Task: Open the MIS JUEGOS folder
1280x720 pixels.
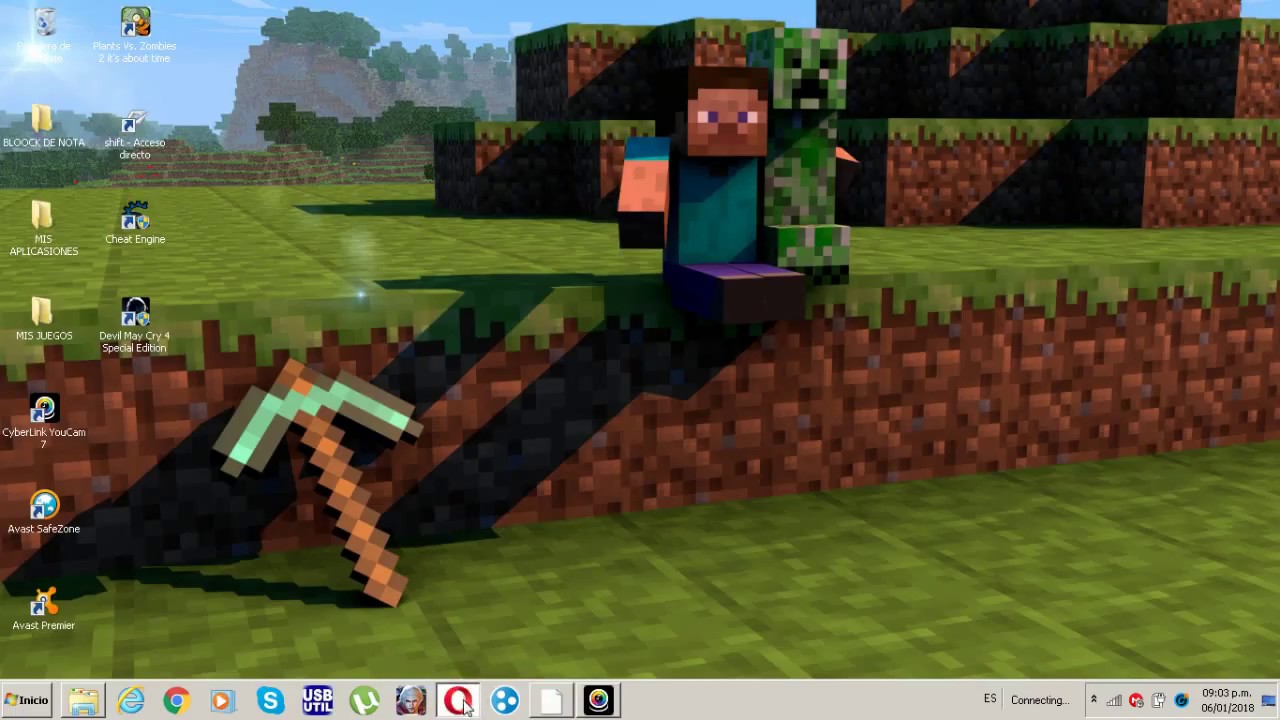Action: point(43,320)
